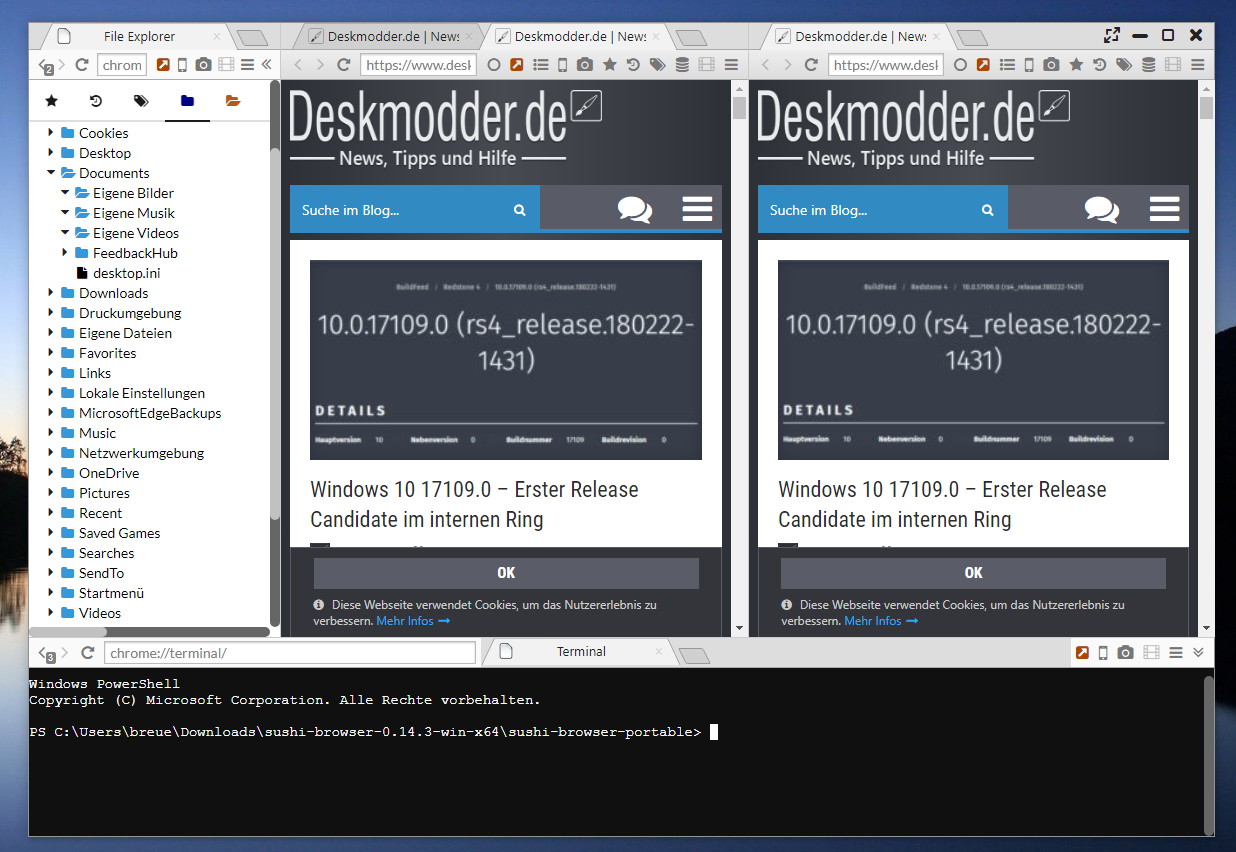Expand the Cookies folder in the tree
Image resolution: width=1236 pixels, height=852 pixels.
click(x=51, y=133)
